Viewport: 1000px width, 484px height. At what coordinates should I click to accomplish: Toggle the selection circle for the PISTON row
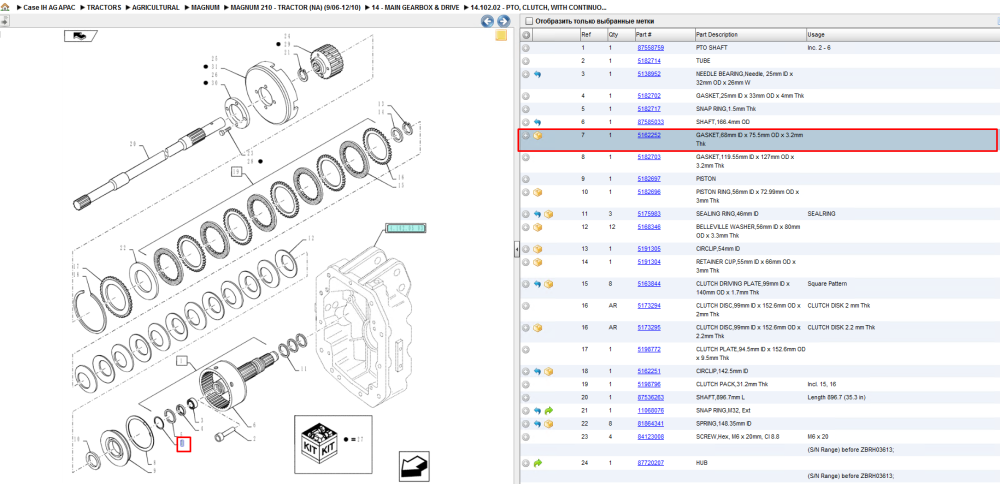[x=526, y=179]
